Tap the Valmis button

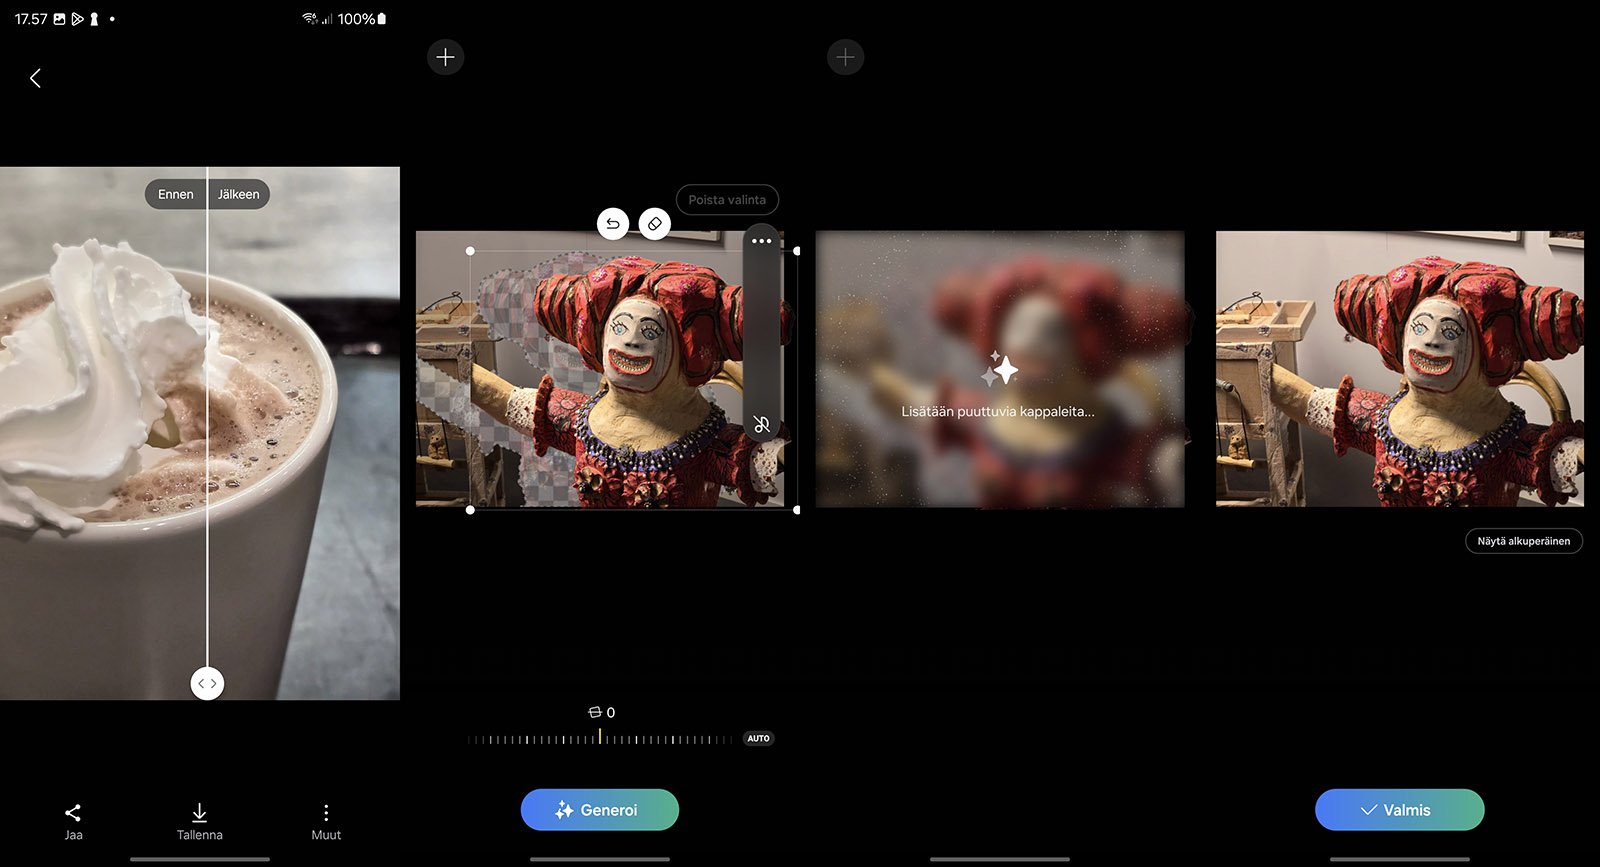point(1399,810)
